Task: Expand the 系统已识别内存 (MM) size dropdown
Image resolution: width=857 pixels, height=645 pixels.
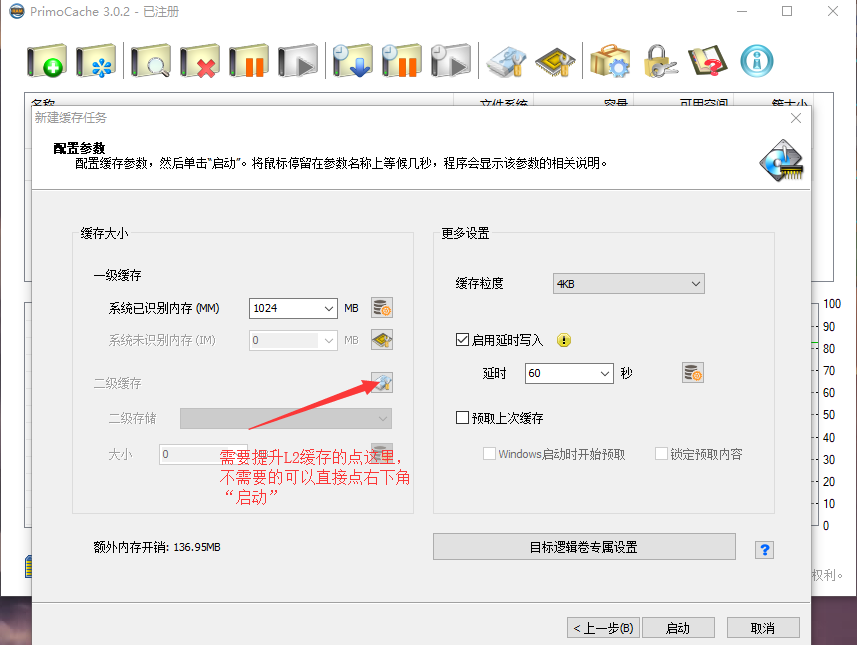Action: pyautogui.click(x=328, y=308)
